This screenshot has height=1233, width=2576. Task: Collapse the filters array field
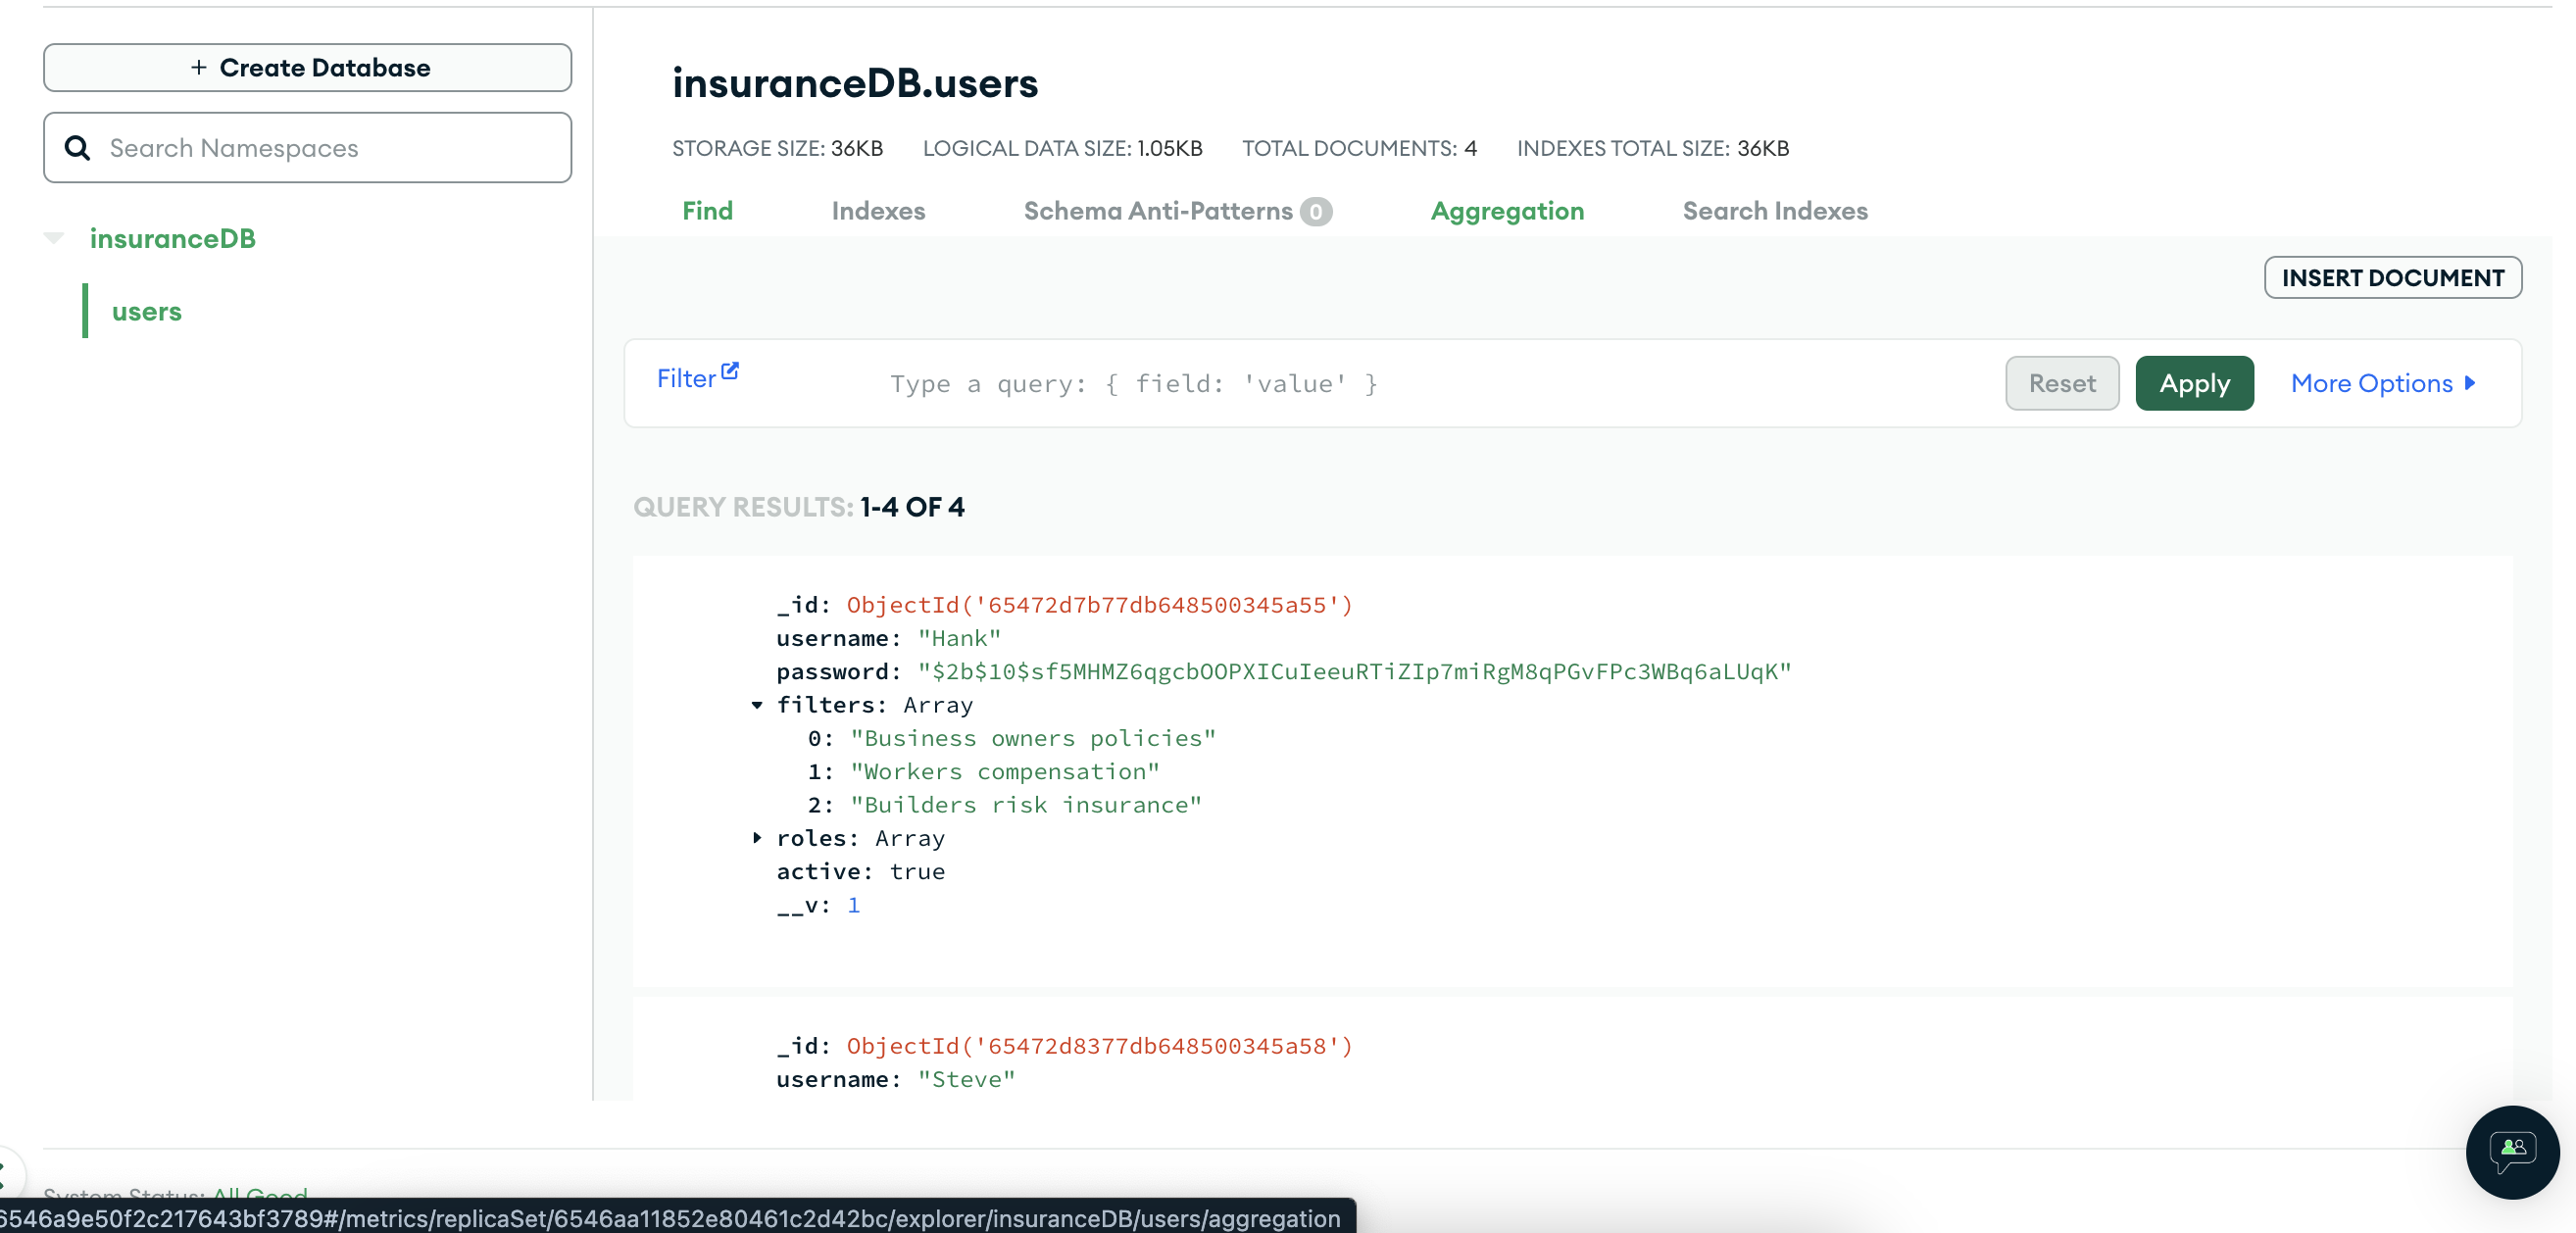[x=757, y=705]
